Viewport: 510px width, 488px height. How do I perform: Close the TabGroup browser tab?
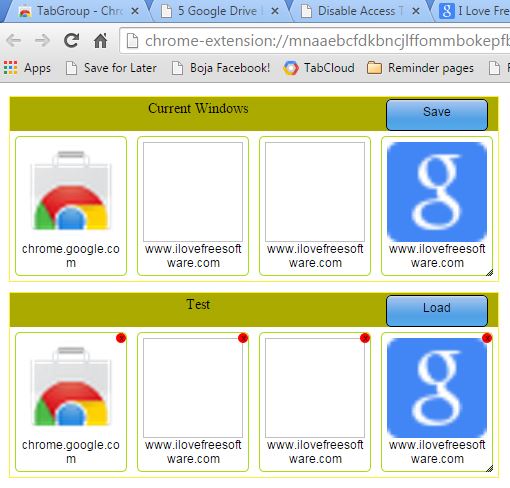click(135, 11)
